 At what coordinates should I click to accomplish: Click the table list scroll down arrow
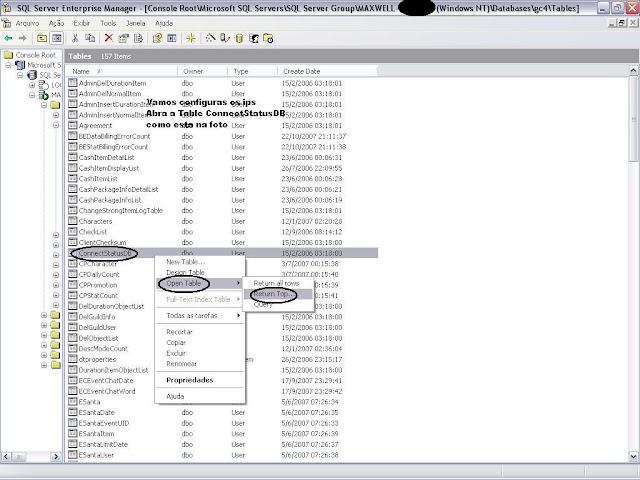pos(633,456)
